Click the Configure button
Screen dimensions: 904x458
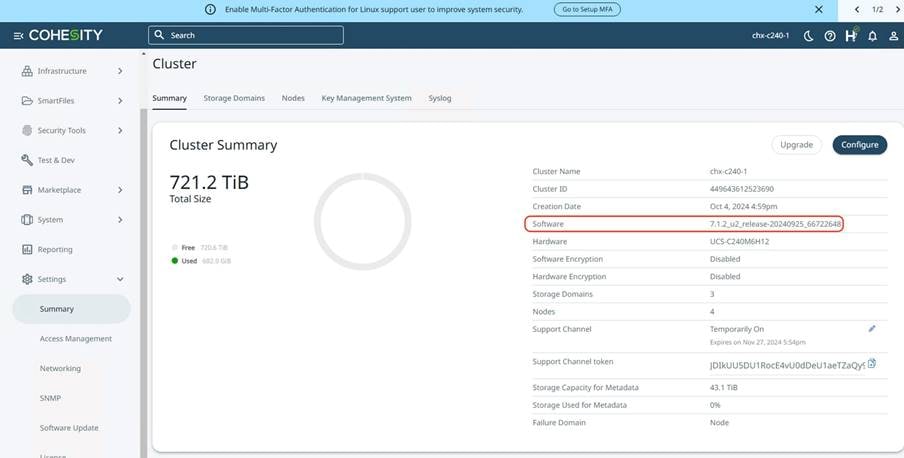860,145
